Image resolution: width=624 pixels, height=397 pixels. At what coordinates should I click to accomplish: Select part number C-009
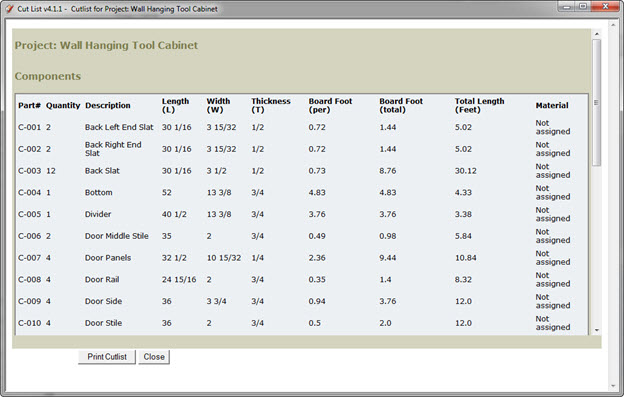pos(29,301)
